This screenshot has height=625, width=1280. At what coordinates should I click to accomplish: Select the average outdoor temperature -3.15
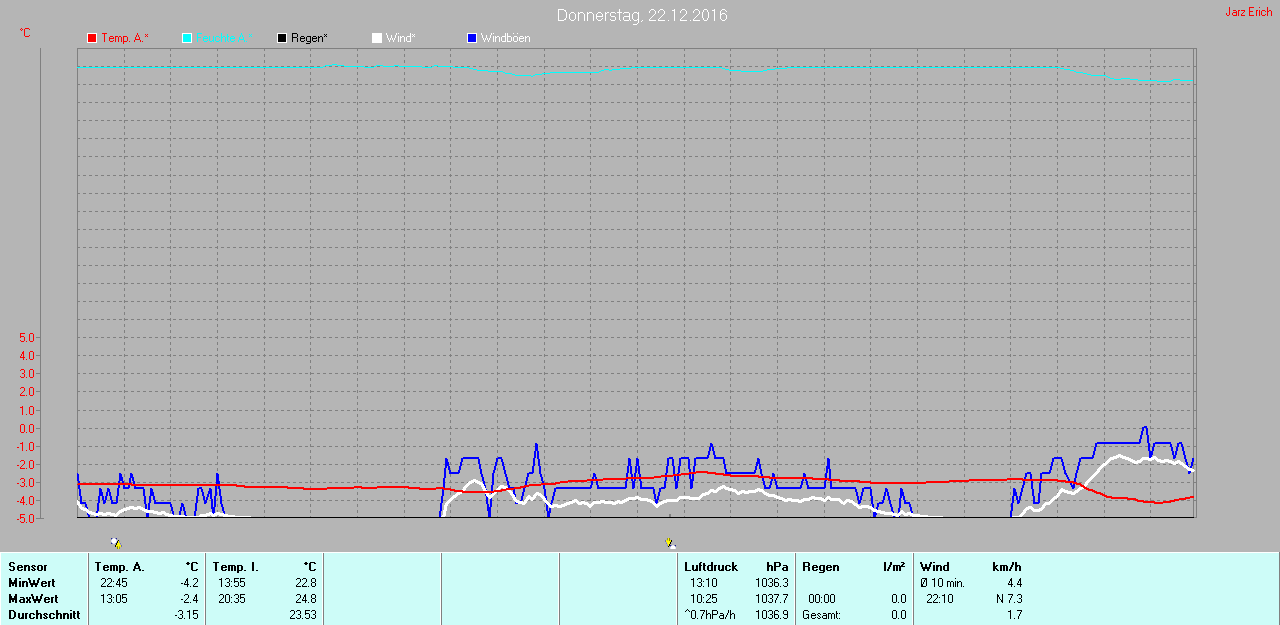click(x=185, y=615)
